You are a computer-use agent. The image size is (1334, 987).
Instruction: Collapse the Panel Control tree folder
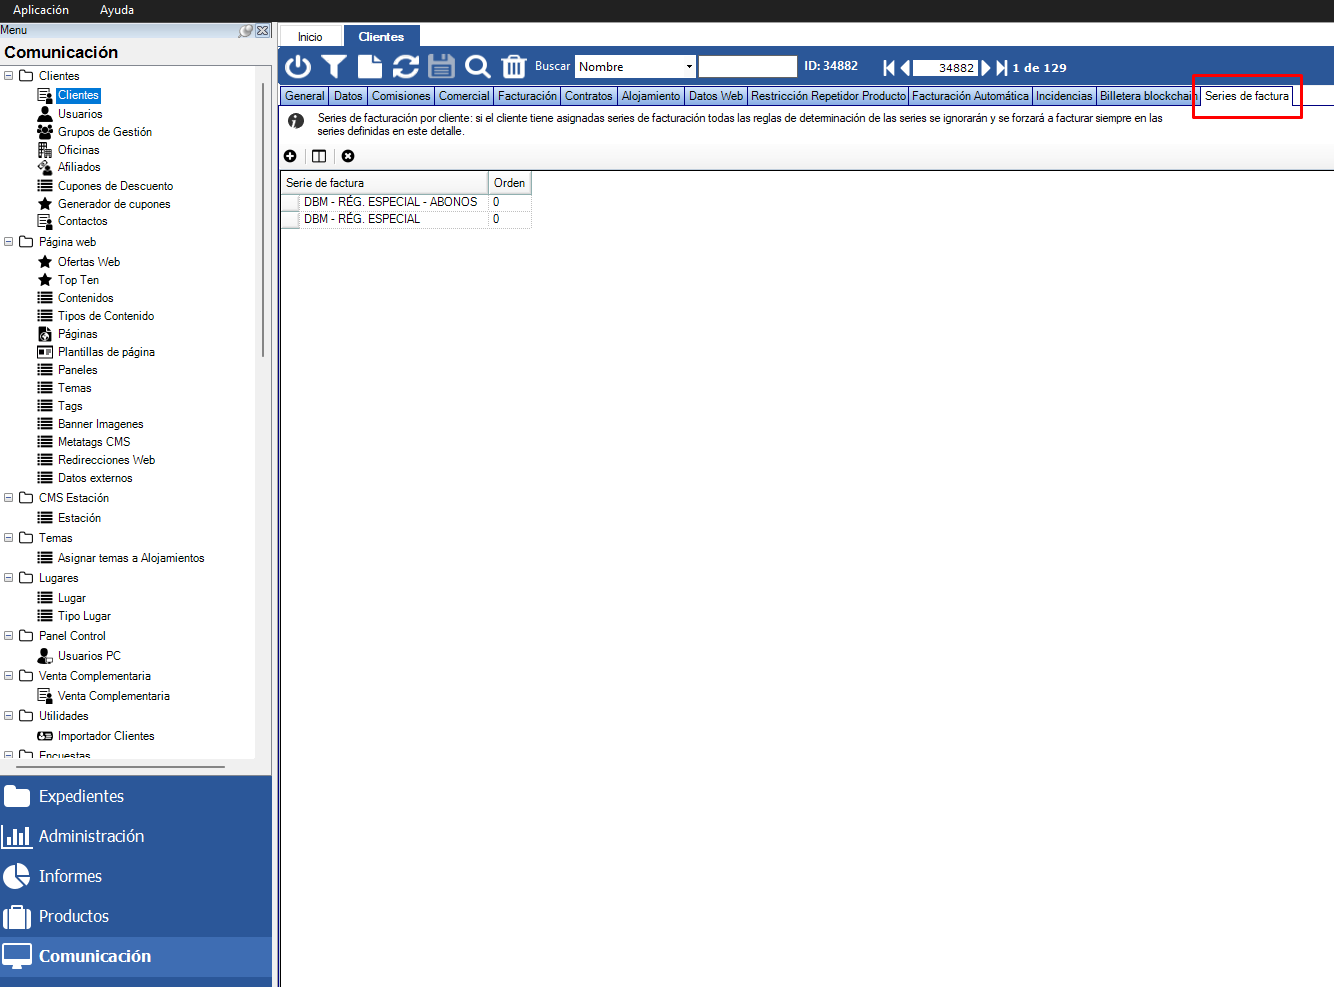[9, 636]
